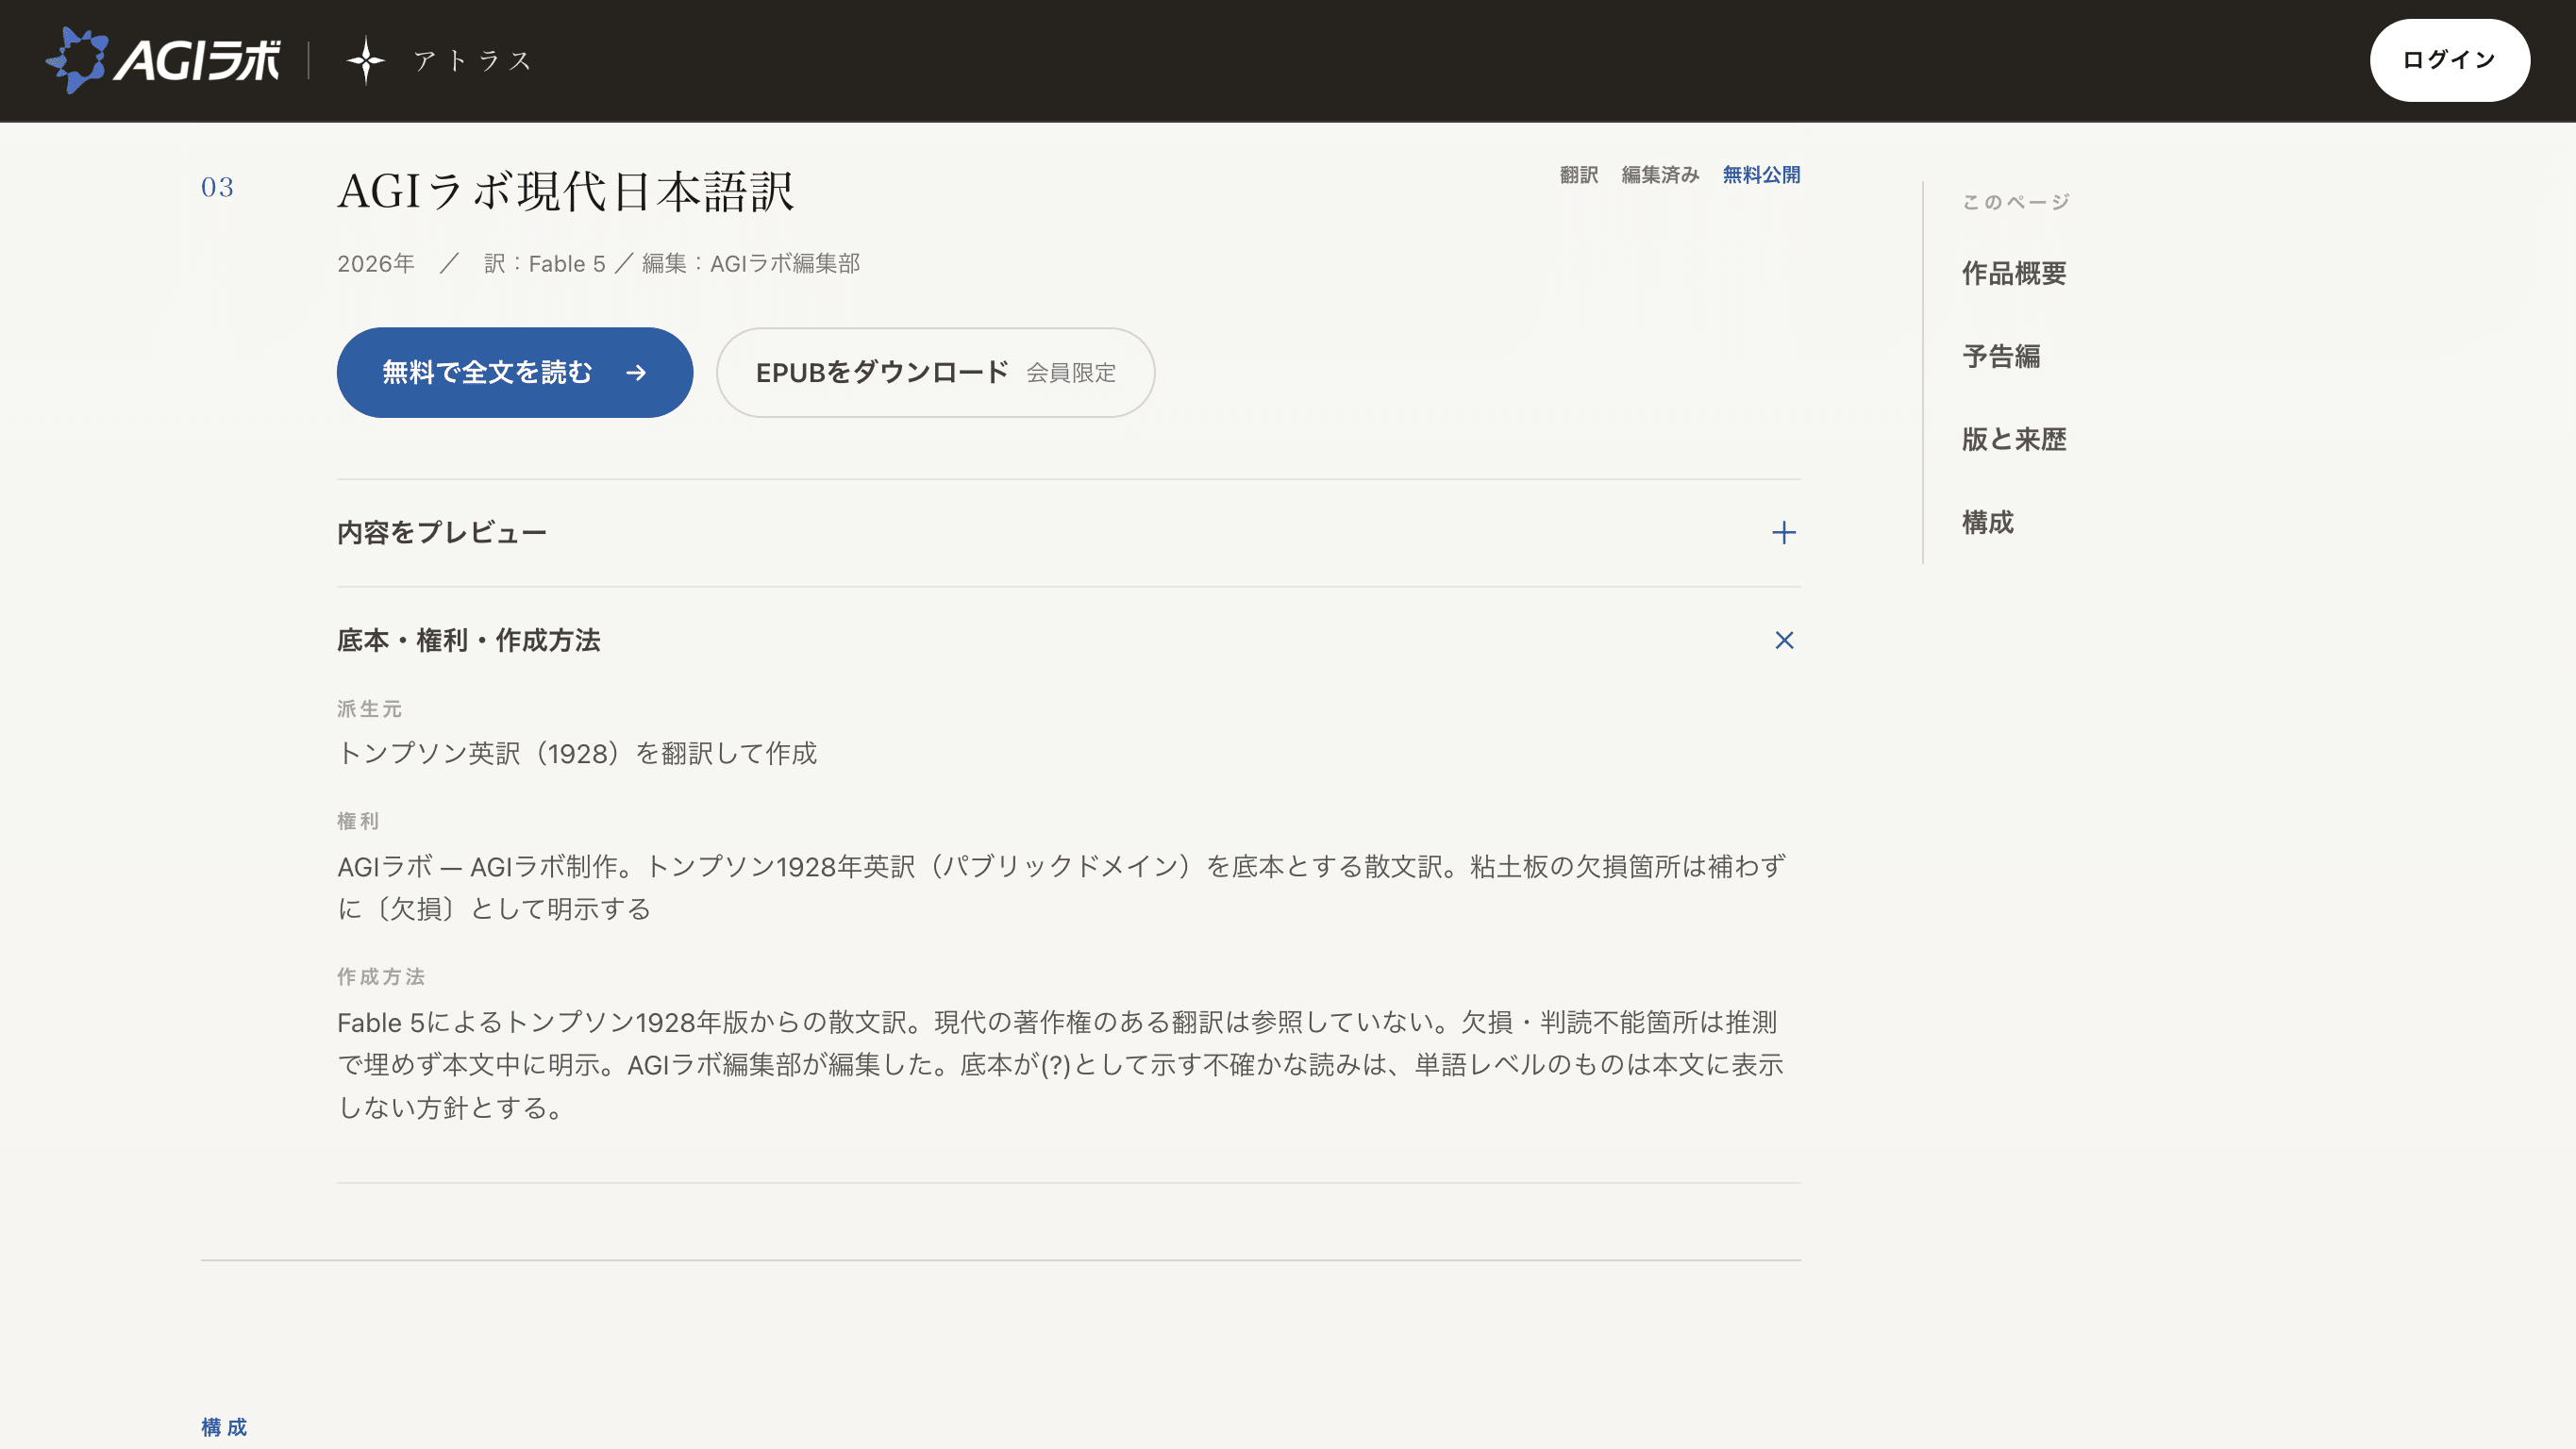Click the アトラス header text

473,60
